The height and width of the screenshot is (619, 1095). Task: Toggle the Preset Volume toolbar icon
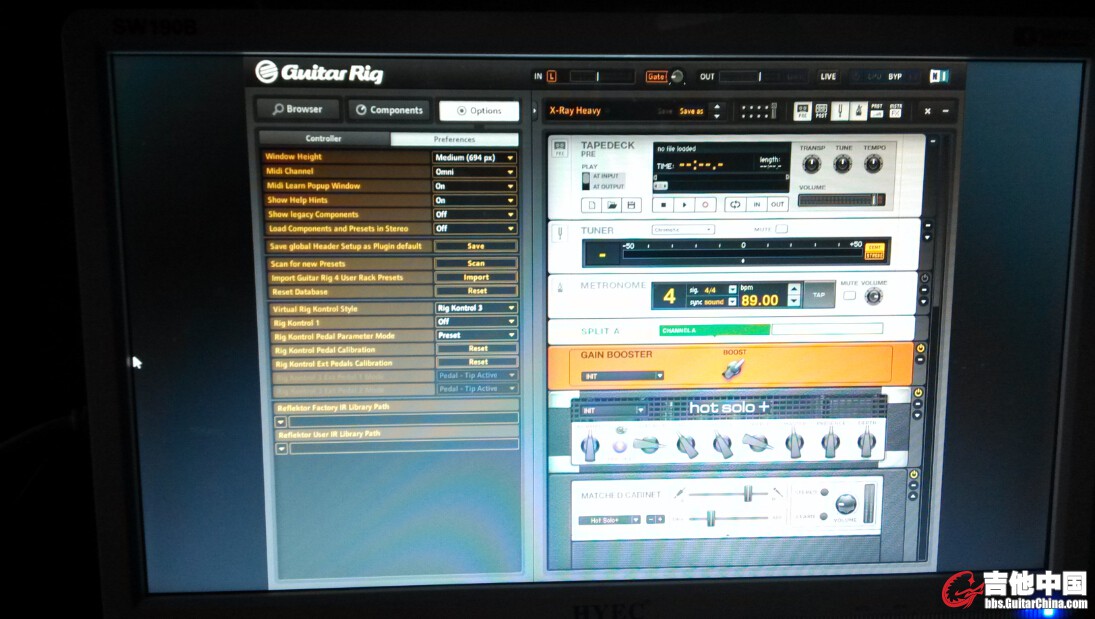(877, 110)
